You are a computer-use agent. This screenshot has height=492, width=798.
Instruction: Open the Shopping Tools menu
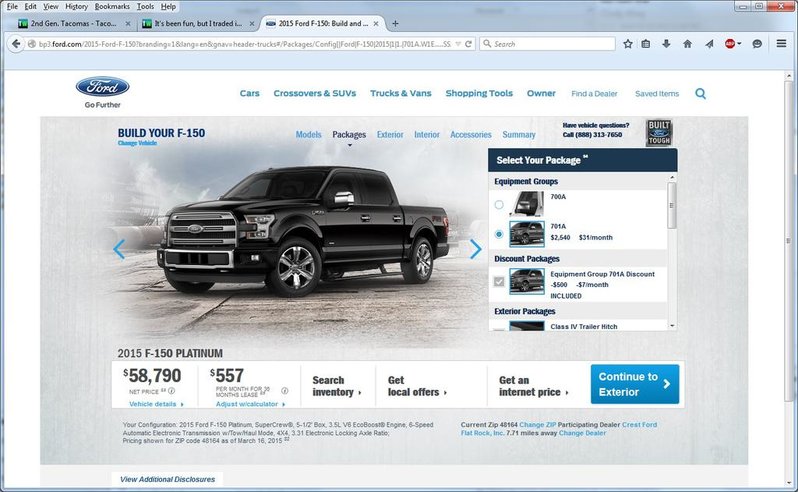pos(479,94)
